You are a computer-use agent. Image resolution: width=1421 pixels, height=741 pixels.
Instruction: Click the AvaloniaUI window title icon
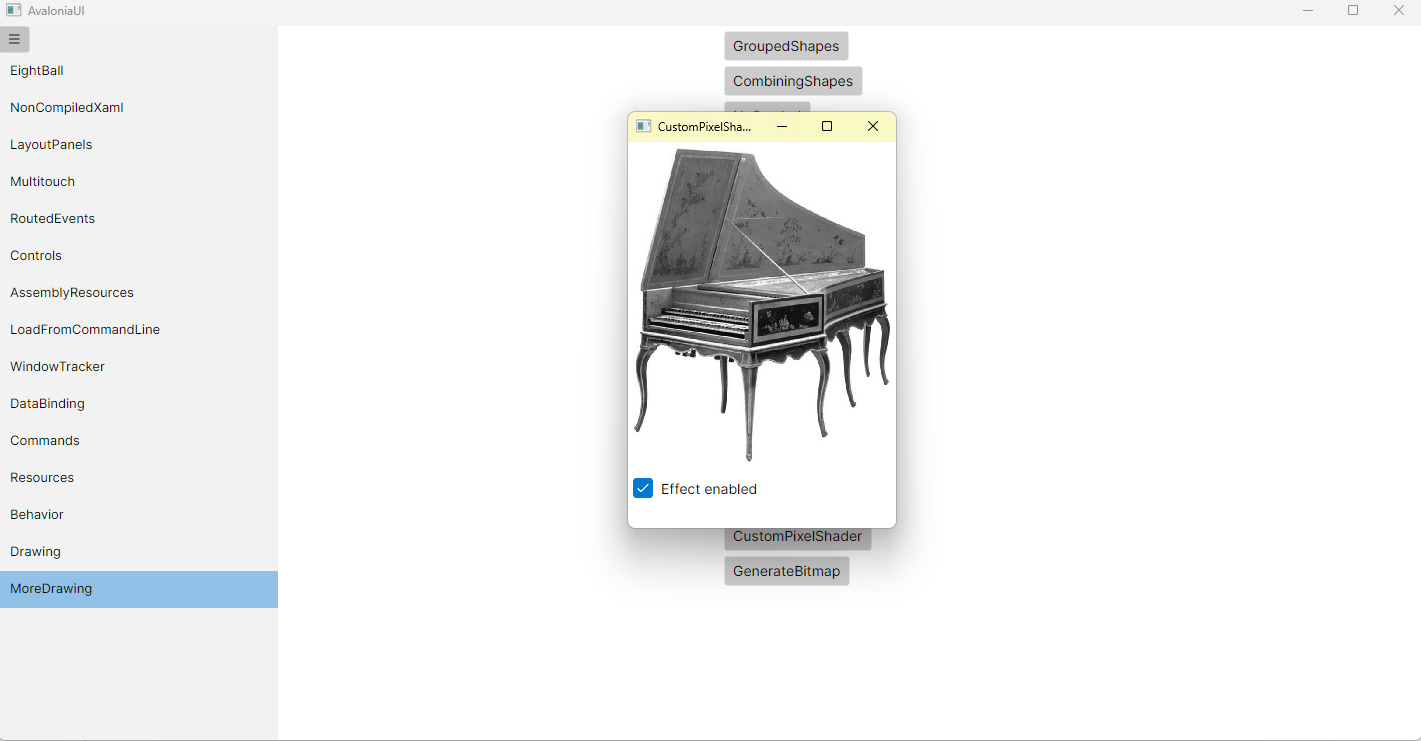13,10
